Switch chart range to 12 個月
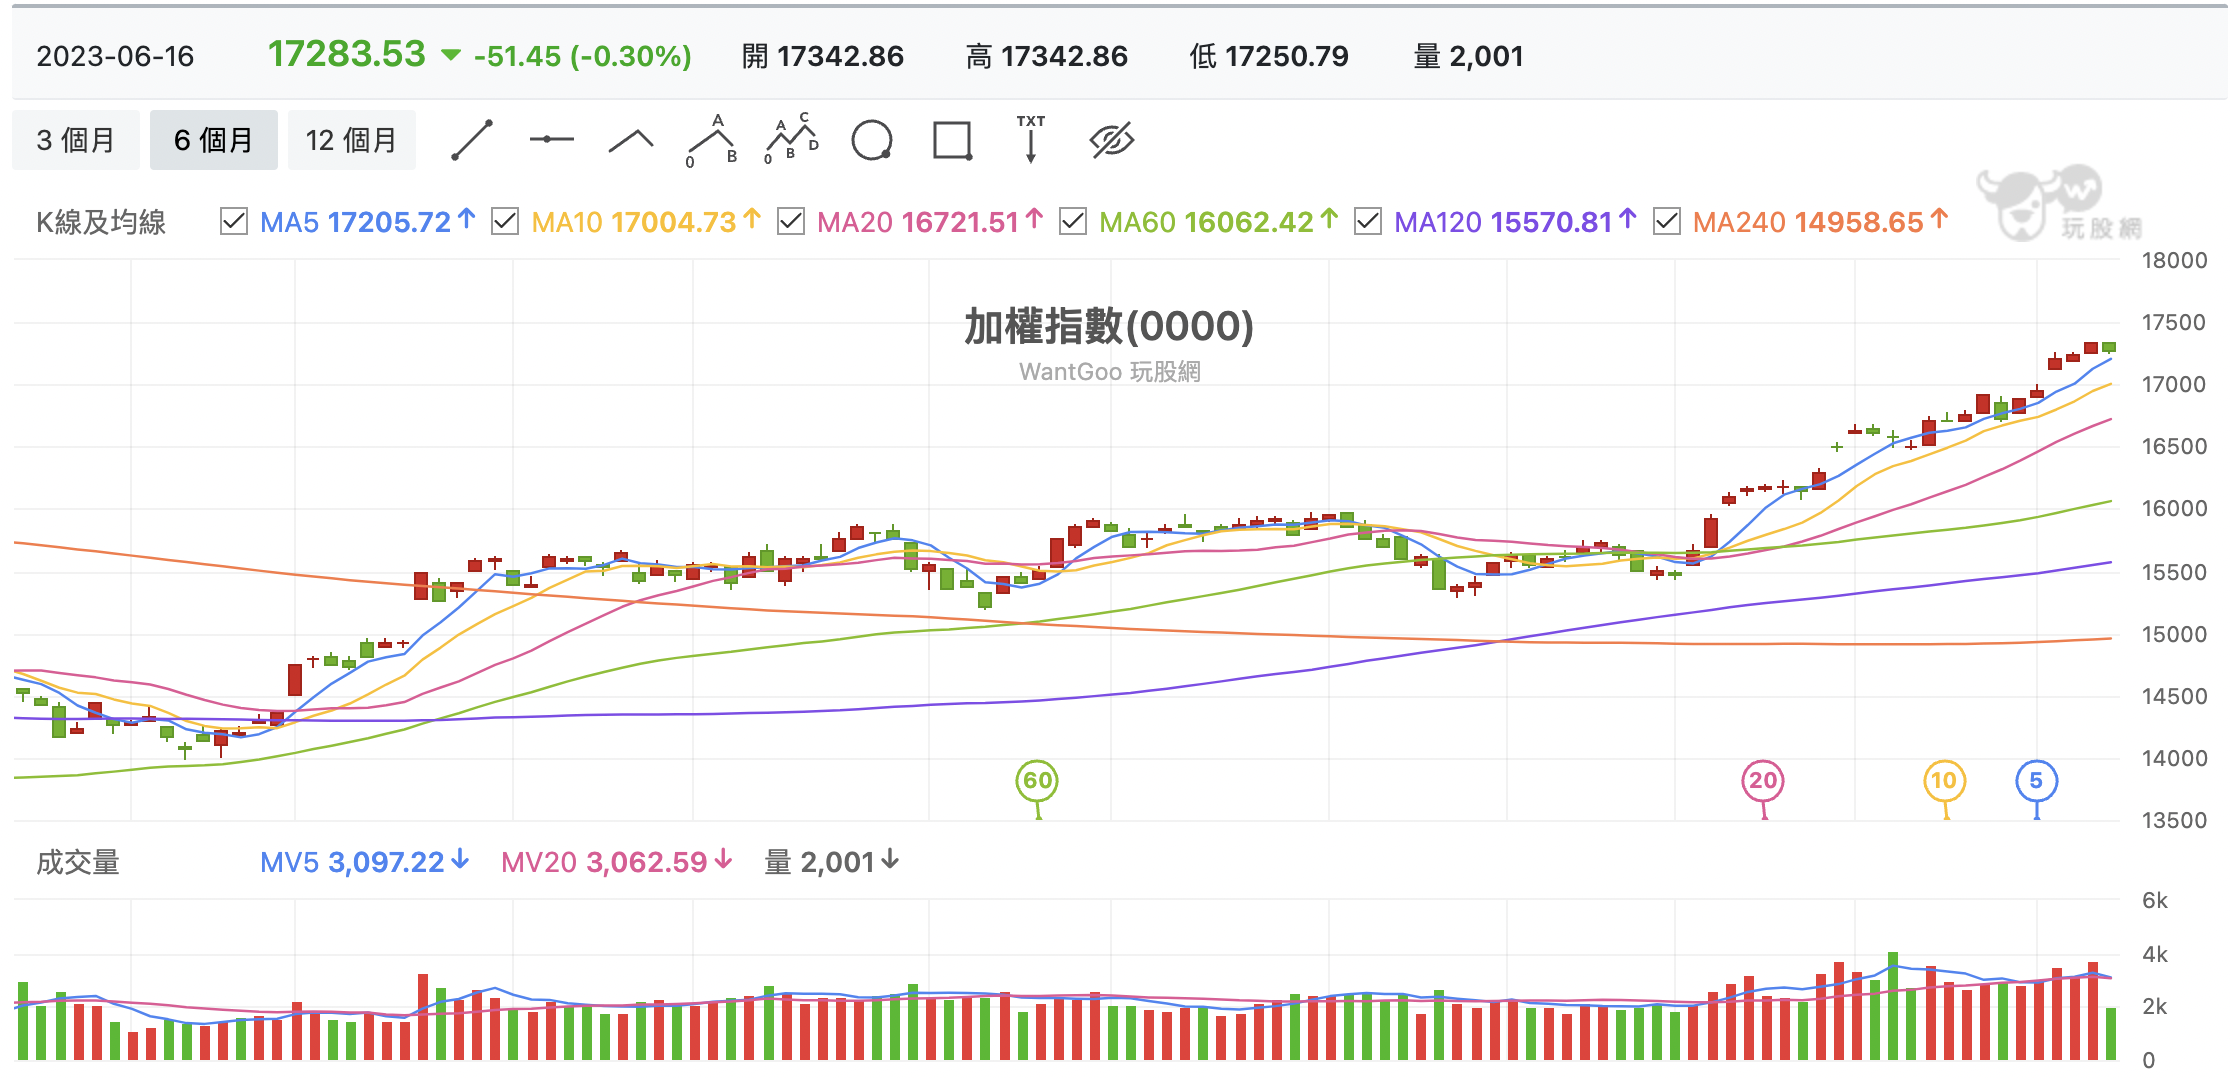This screenshot has width=2230, height=1078. point(352,140)
